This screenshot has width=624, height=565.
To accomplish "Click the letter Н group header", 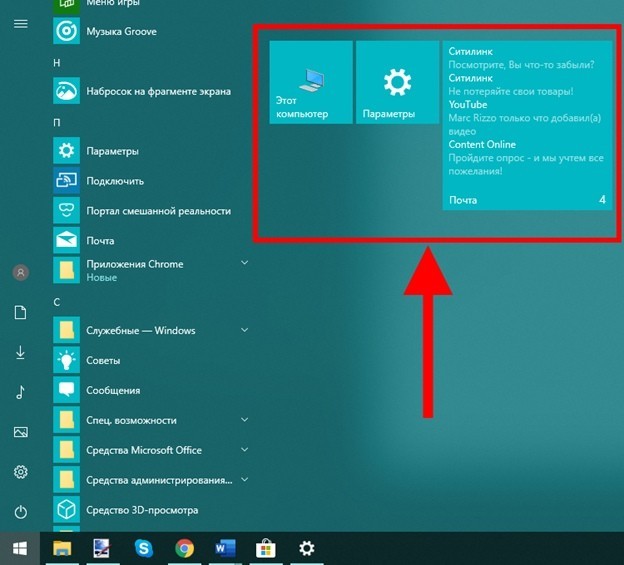I will click(x=57, y=63).
